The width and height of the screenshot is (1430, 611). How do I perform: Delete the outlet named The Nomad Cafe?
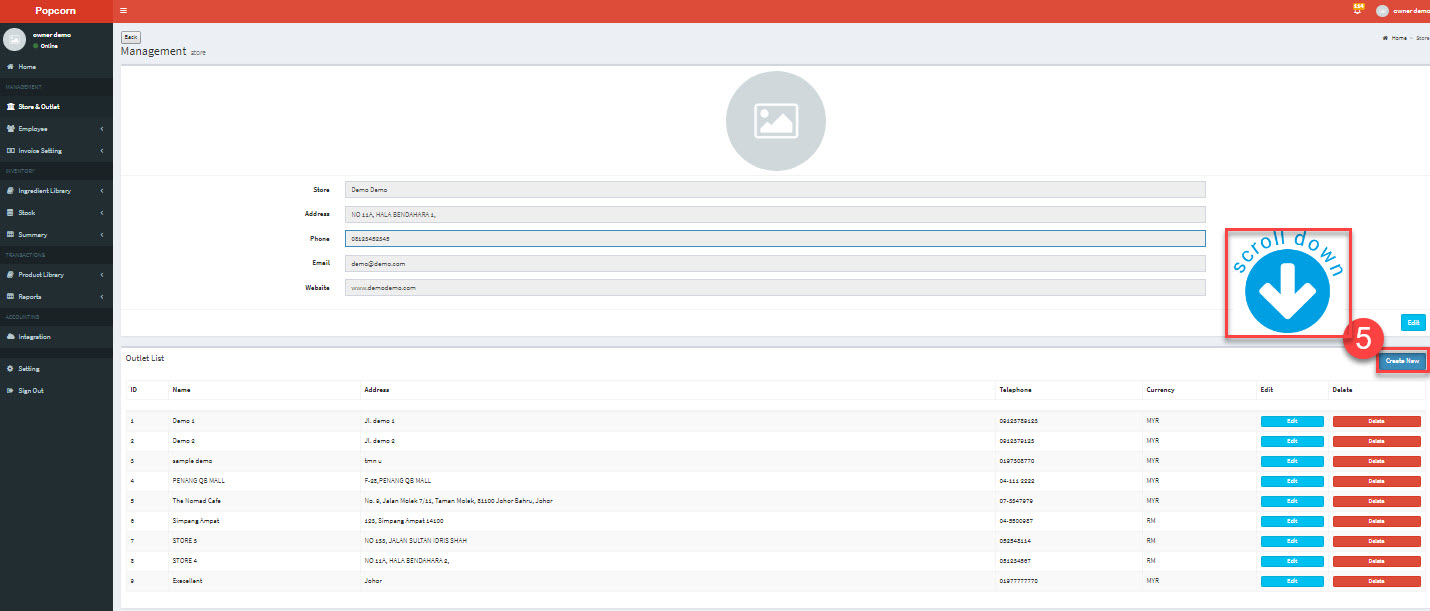pyautogui.click(x=1376, y=501)
